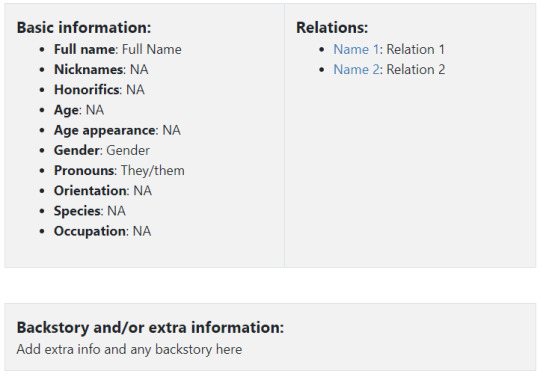
Task: Click the Pronouns field label
Action: 84,170
